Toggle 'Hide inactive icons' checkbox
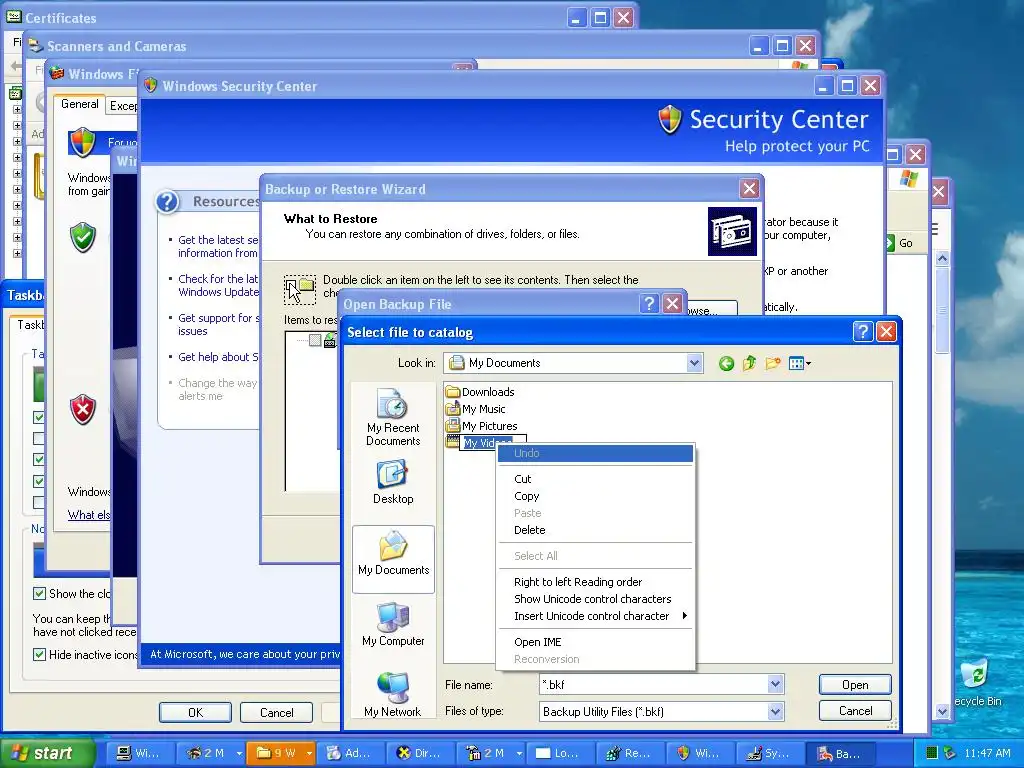The width and height of the screenshot is (1024, 768). coord(39,654)
